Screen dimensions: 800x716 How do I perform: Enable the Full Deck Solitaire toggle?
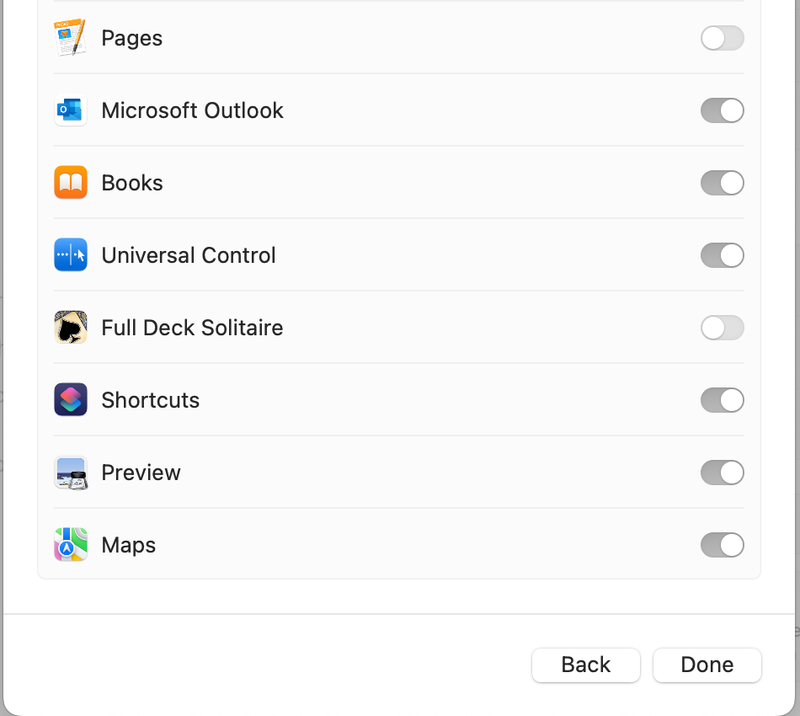point(722,328)
